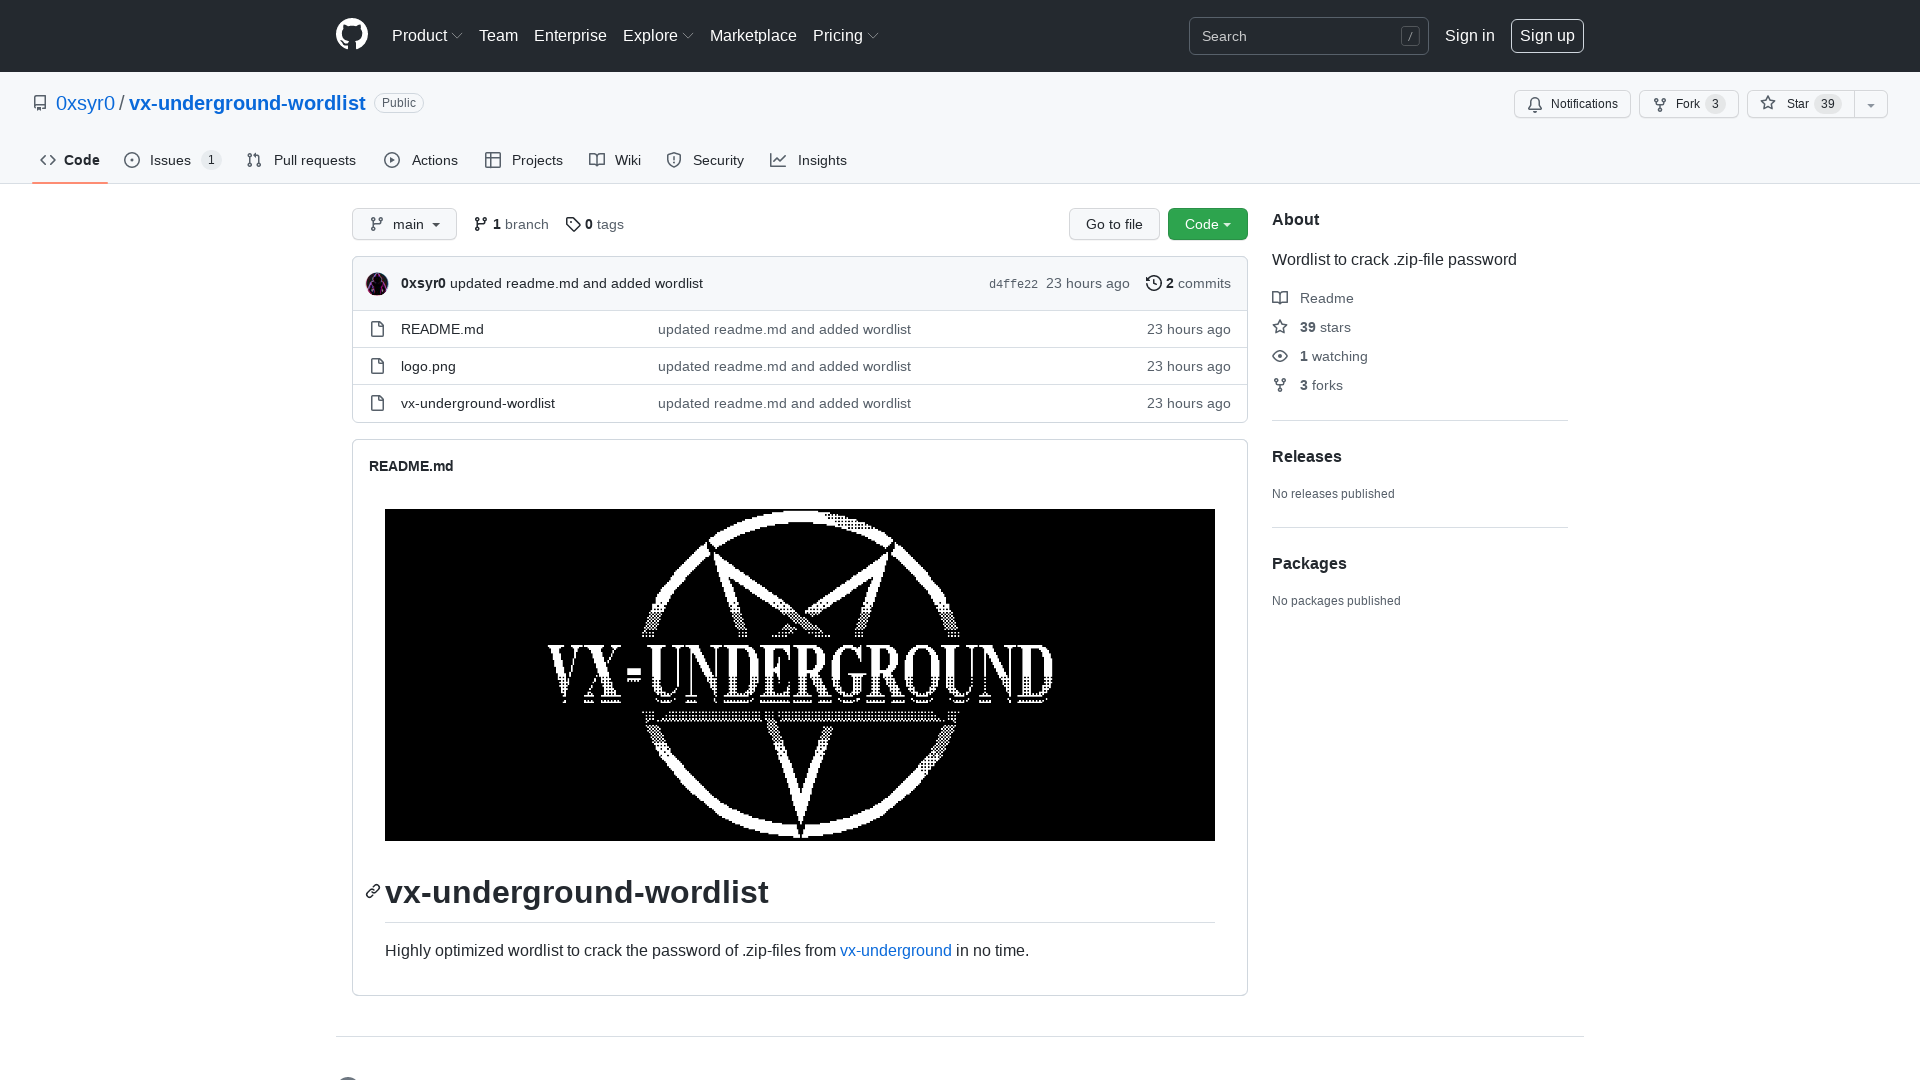The image size is (1920, 1080).
Task: Open the main branch selector dropdown
Action: 404,224
